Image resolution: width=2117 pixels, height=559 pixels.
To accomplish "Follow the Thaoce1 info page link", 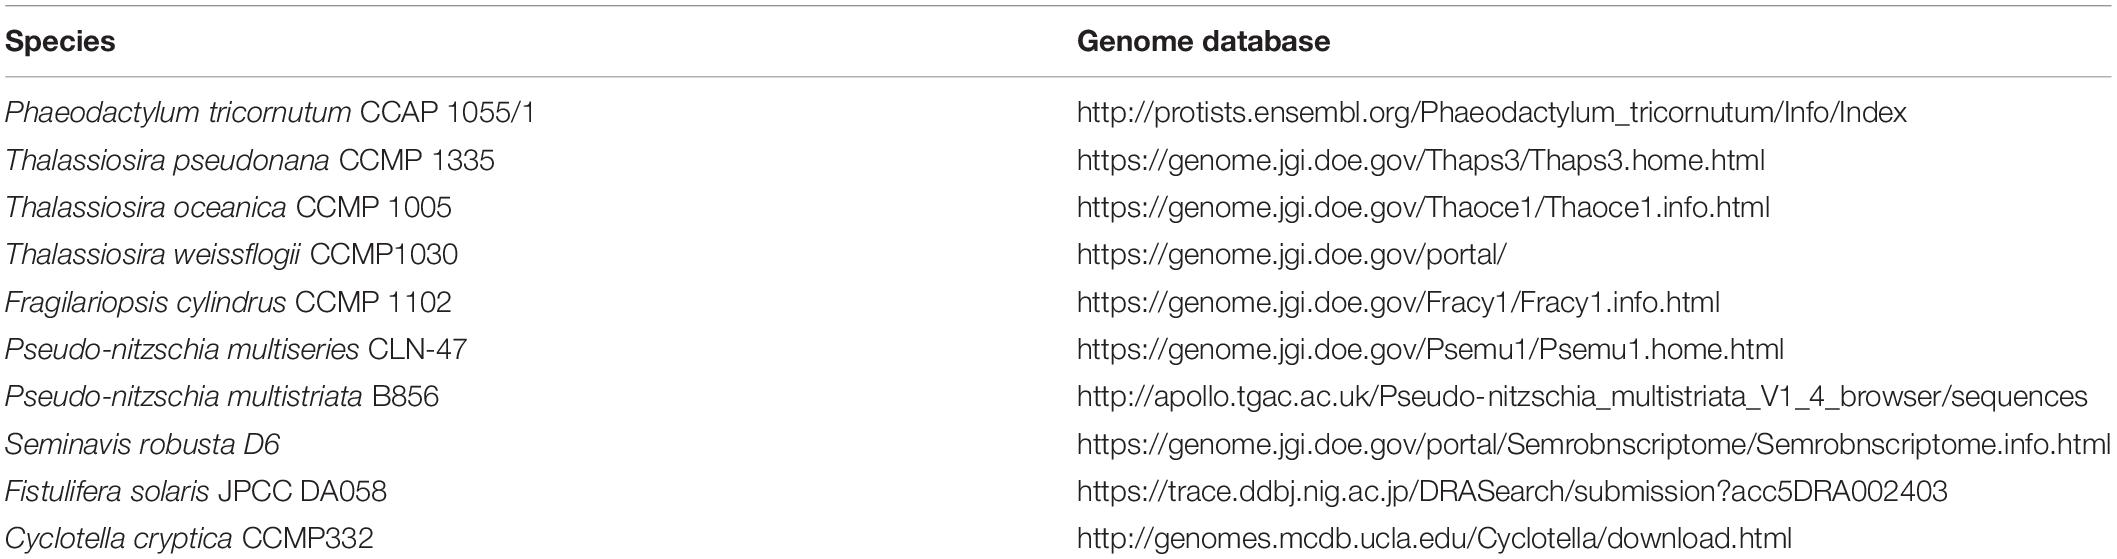I will 1422,208.
